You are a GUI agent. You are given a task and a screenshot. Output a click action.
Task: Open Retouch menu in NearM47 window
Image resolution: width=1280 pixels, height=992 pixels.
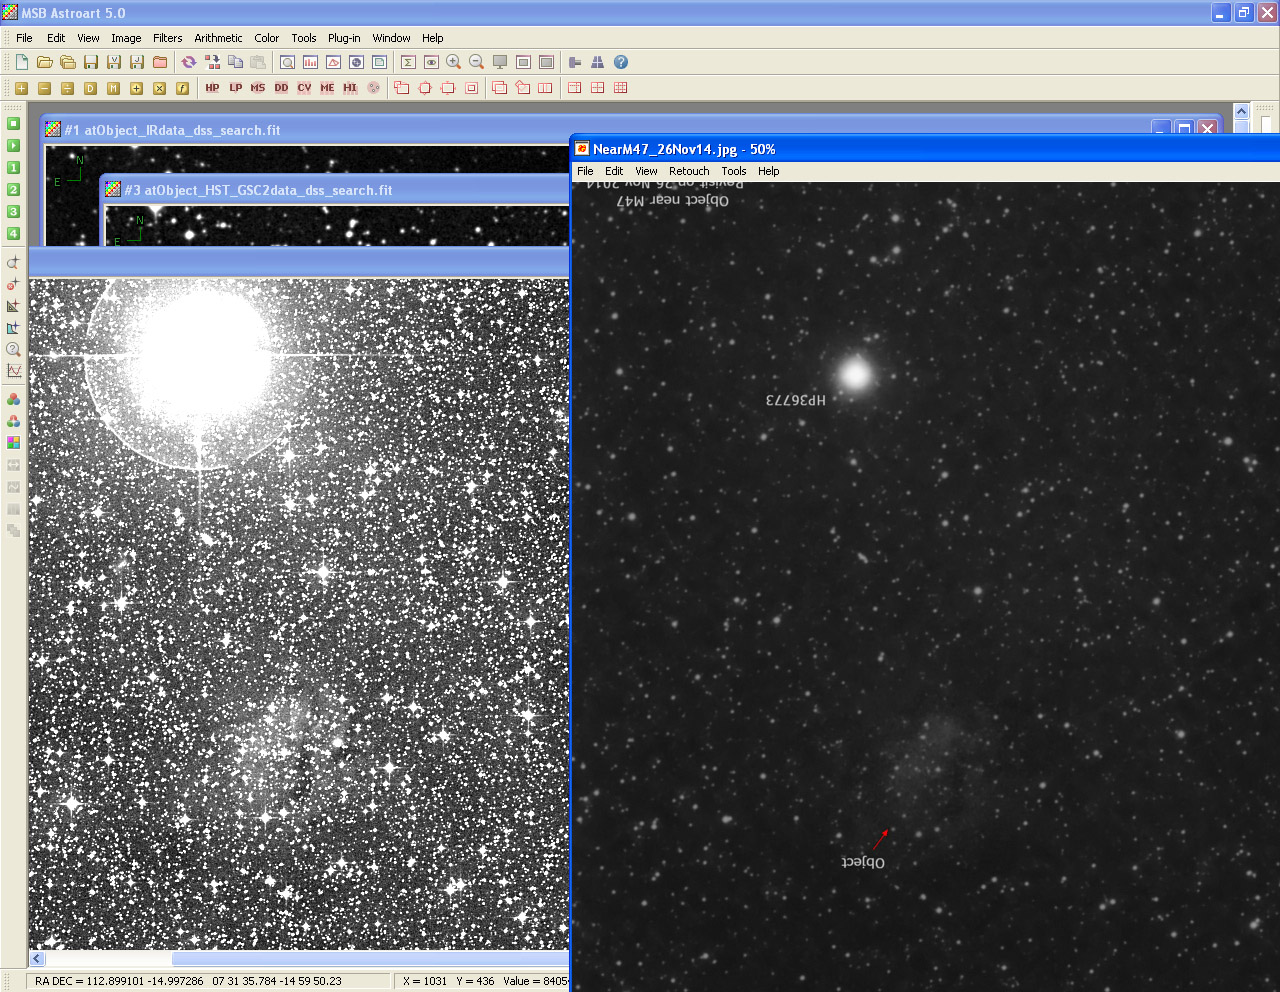pos(689,171)
